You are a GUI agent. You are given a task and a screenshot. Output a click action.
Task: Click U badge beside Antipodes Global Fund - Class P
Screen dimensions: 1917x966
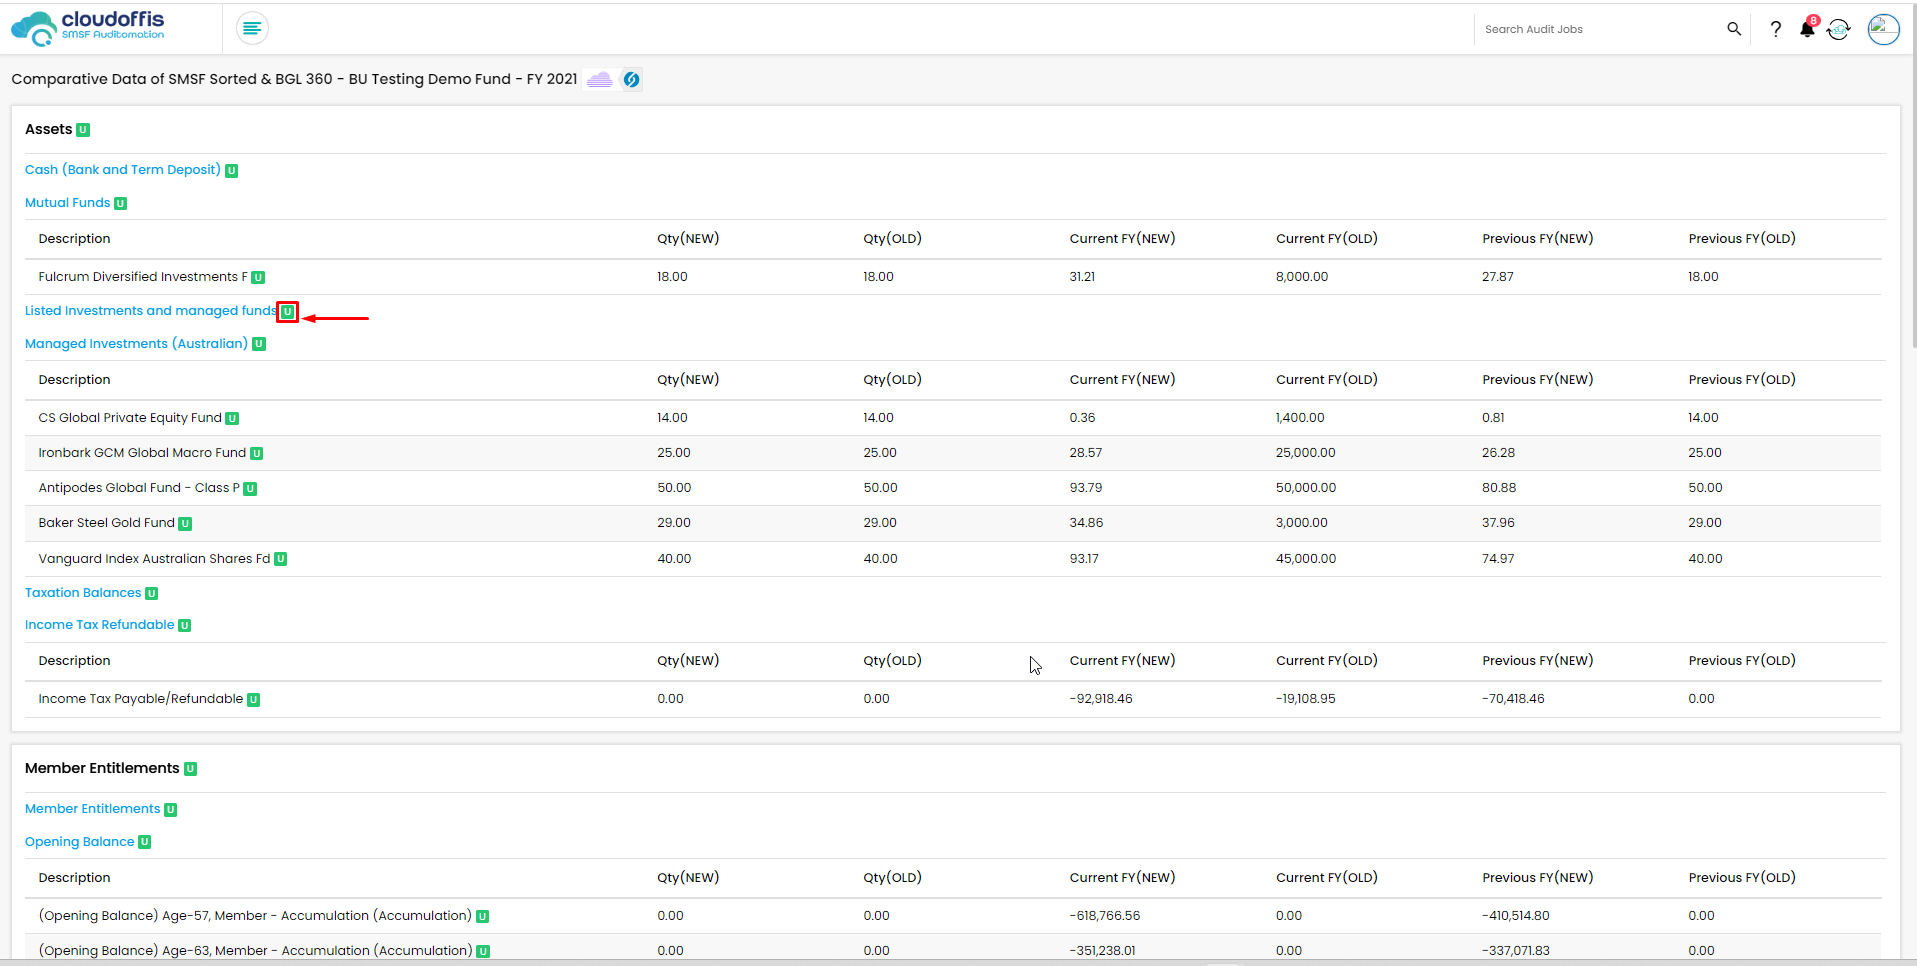250,489
